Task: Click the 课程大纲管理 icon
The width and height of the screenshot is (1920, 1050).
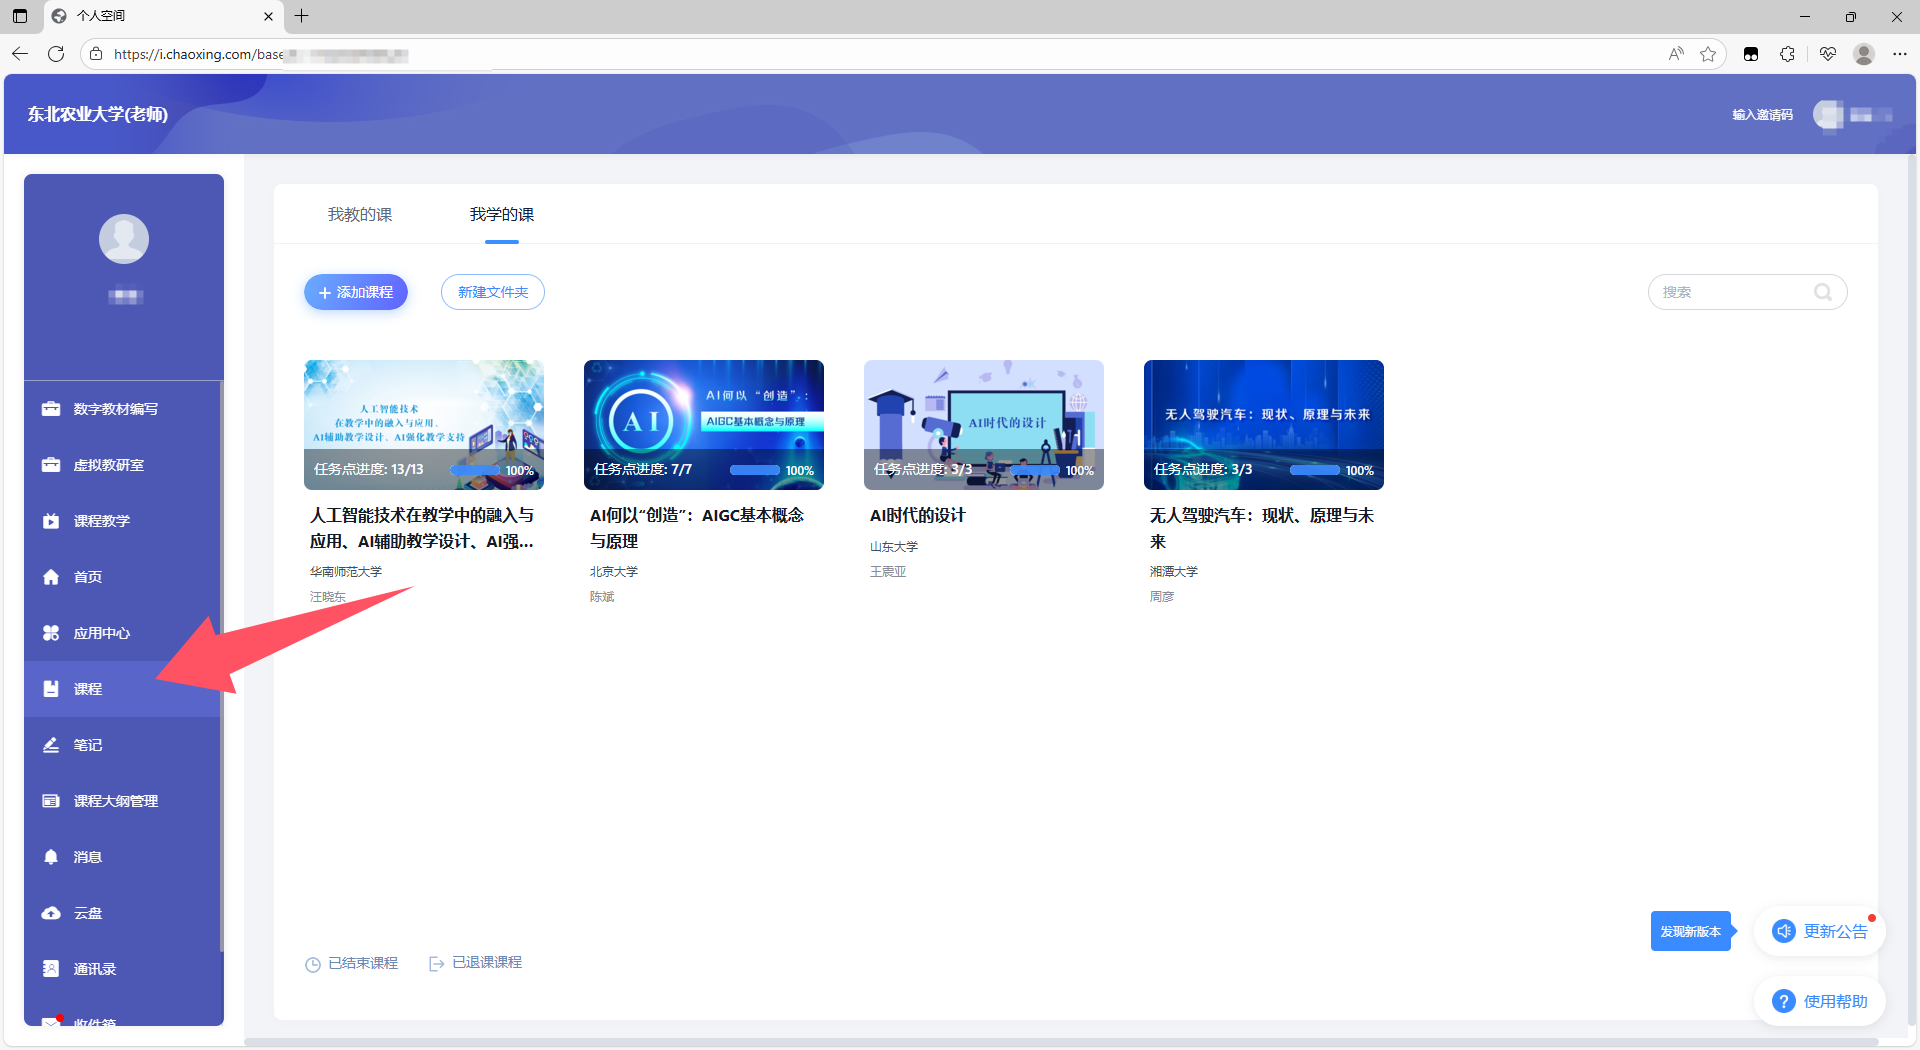Action: point(51,801)
